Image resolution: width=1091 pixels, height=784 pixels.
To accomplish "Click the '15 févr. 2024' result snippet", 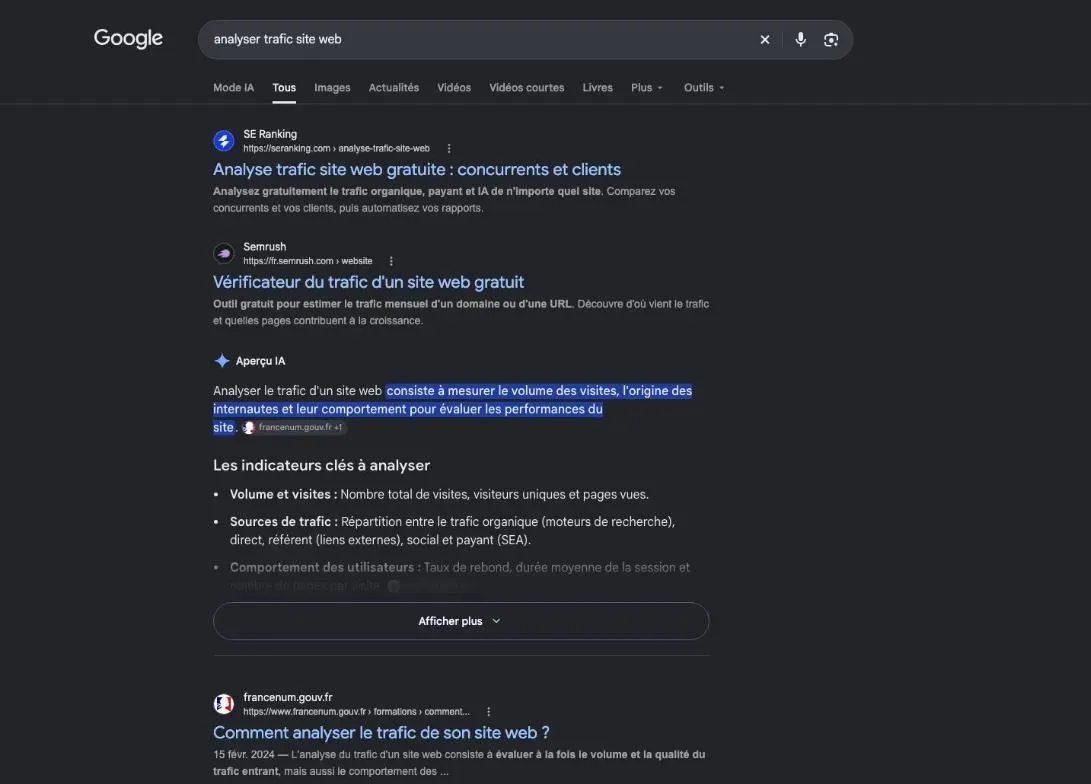I will [x=459, y=763].
